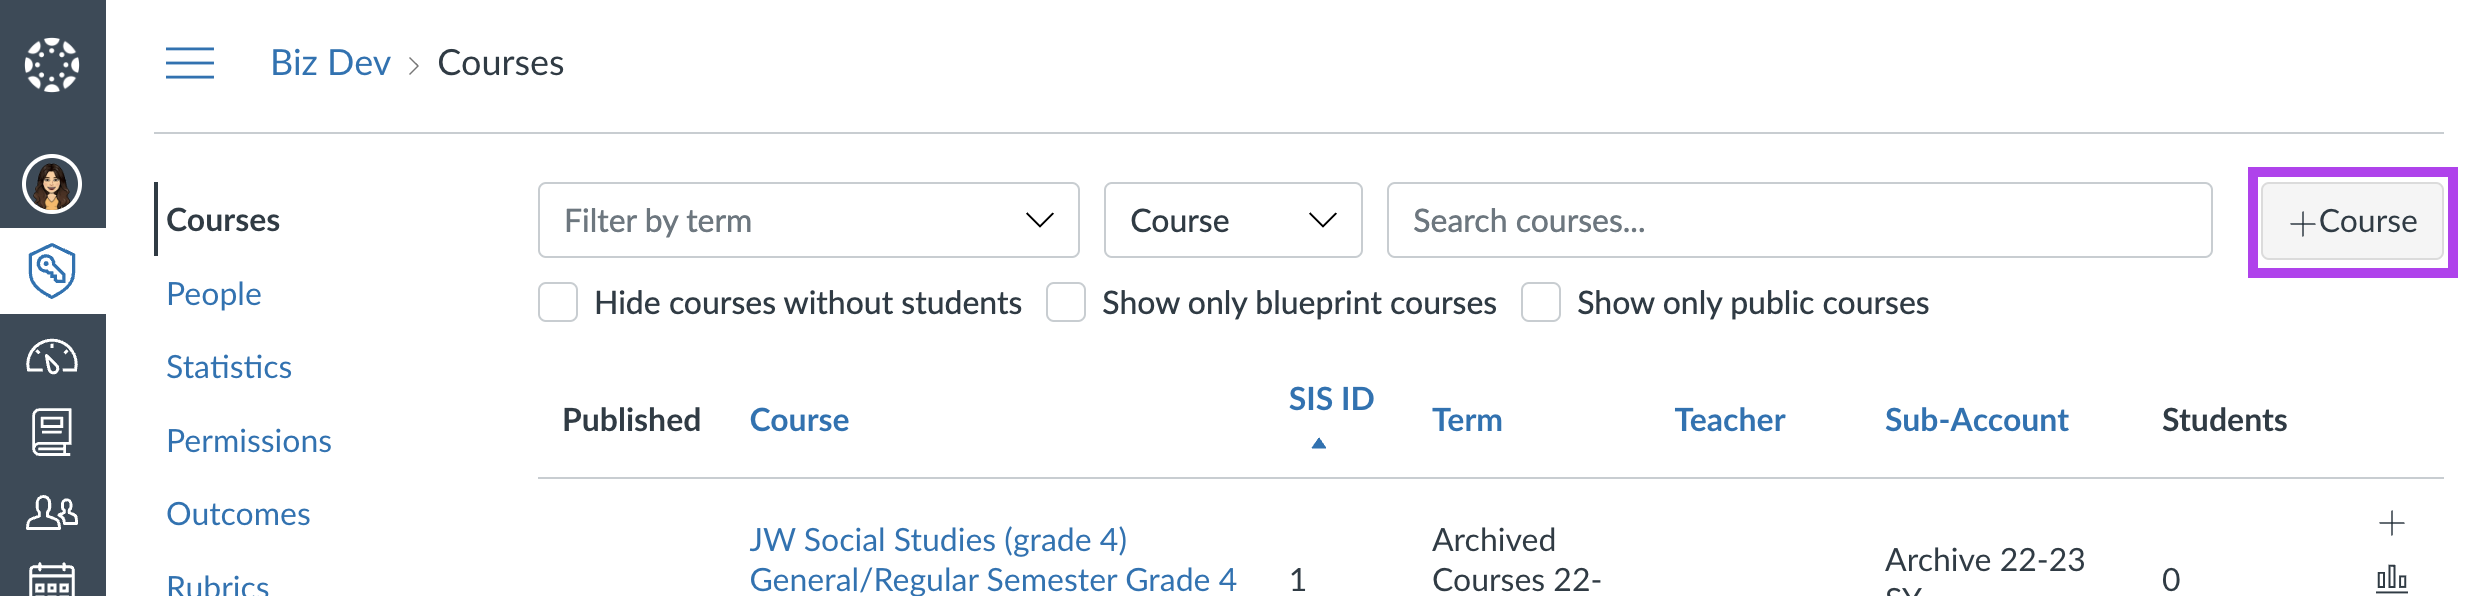This screenshot has height=596, width=2486.
Task: Open Permissions in account menu
Action: click(249, 441)
